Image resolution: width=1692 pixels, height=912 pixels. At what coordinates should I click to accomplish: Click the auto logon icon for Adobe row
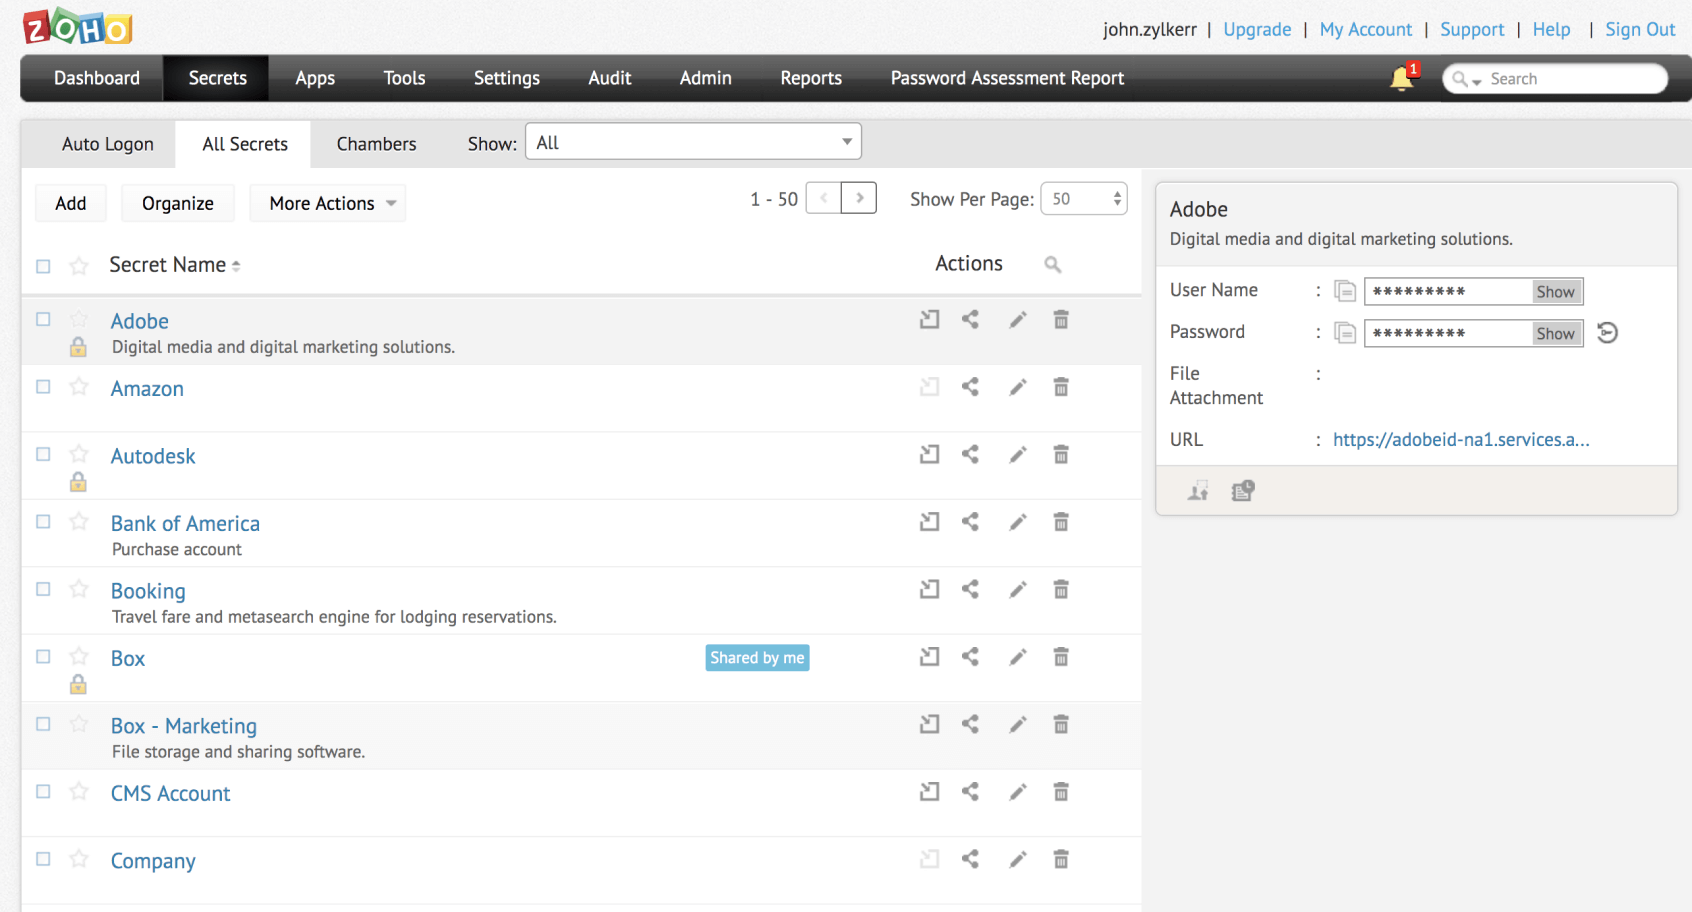(x=930, y=320)
